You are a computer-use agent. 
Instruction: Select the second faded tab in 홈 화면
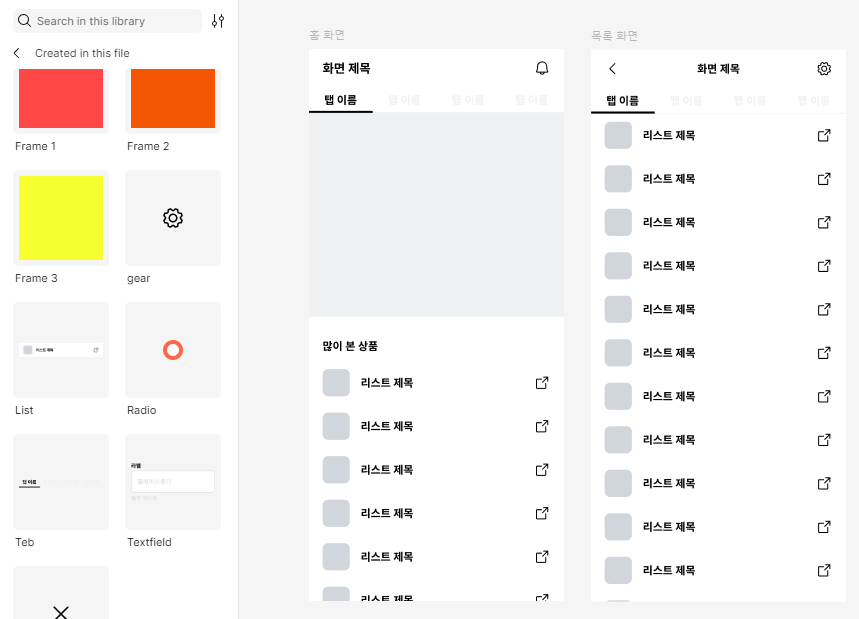click(x=404, y=100)
